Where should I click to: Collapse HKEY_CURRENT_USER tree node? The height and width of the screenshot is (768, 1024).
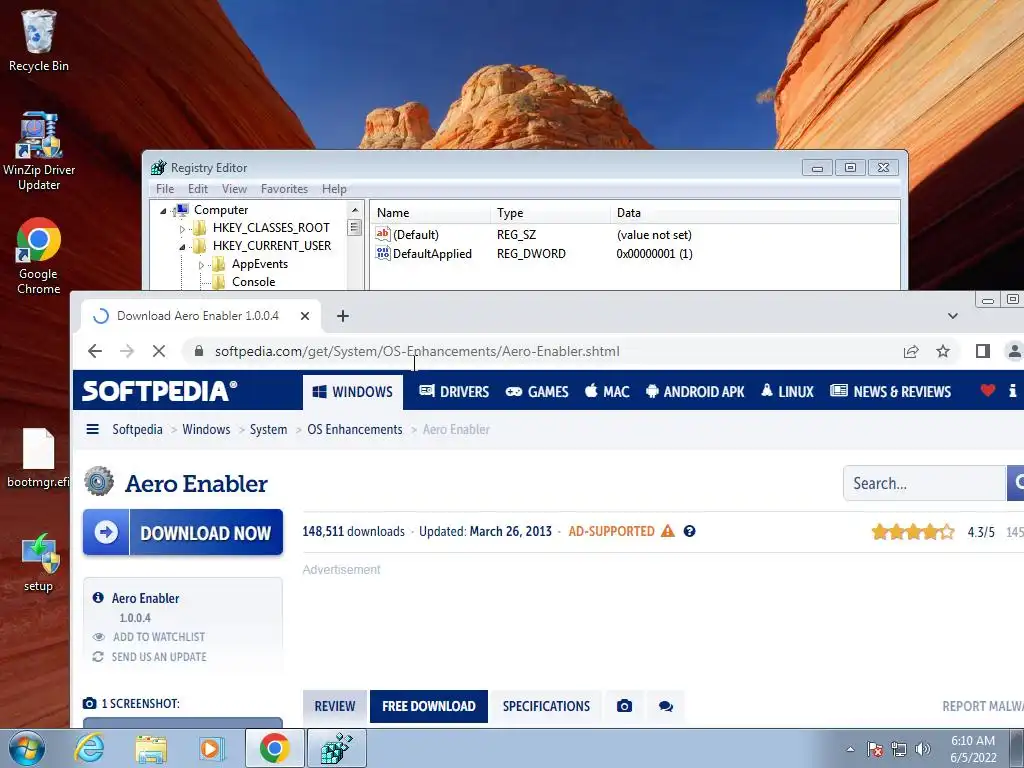pyautogui.click(x=182, y=247)
